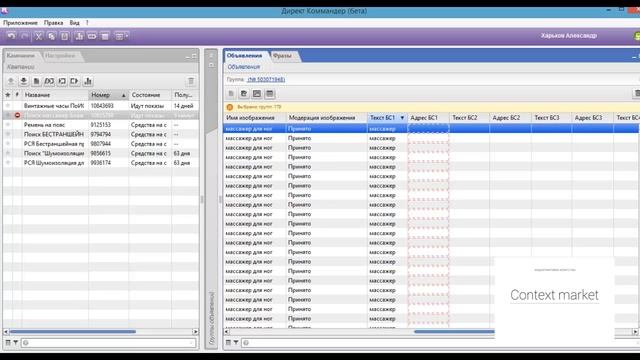Open the ? help menu
The width and height of the screenshot is (640, 360).
tap(87, 23)
